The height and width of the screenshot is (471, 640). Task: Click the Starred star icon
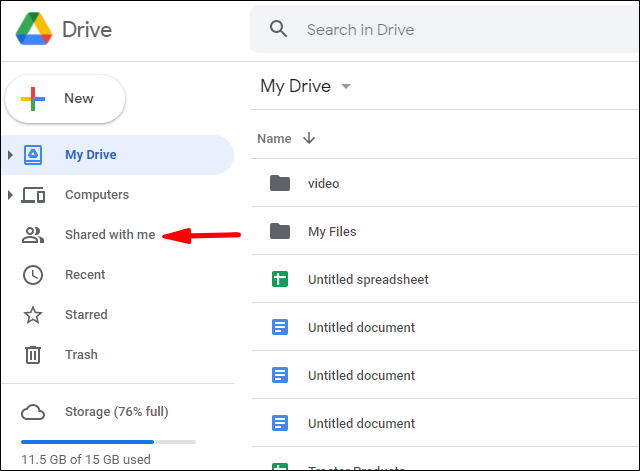click(33, 314)
